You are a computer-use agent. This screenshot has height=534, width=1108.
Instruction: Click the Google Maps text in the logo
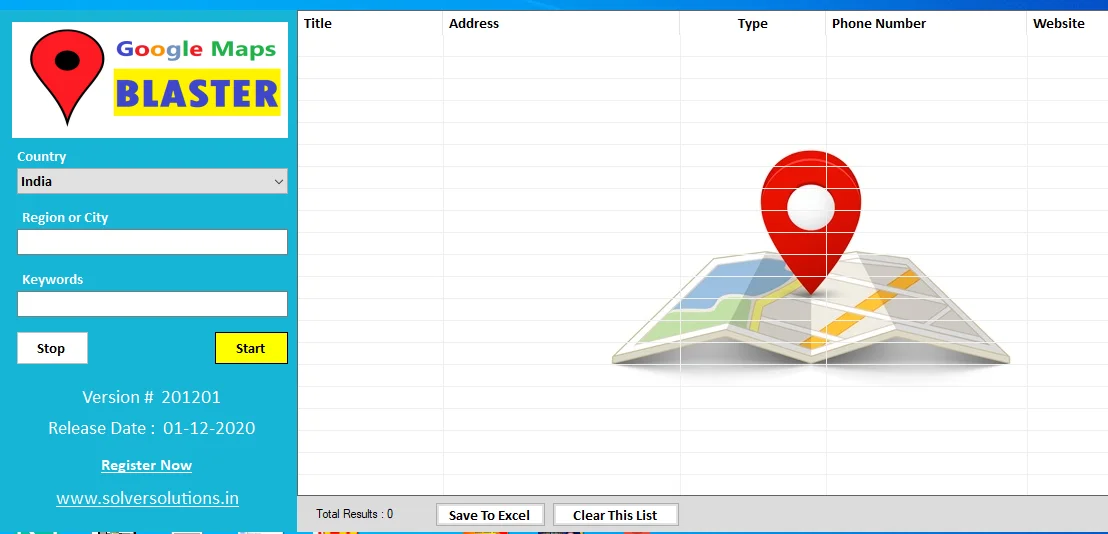[196, 48]
